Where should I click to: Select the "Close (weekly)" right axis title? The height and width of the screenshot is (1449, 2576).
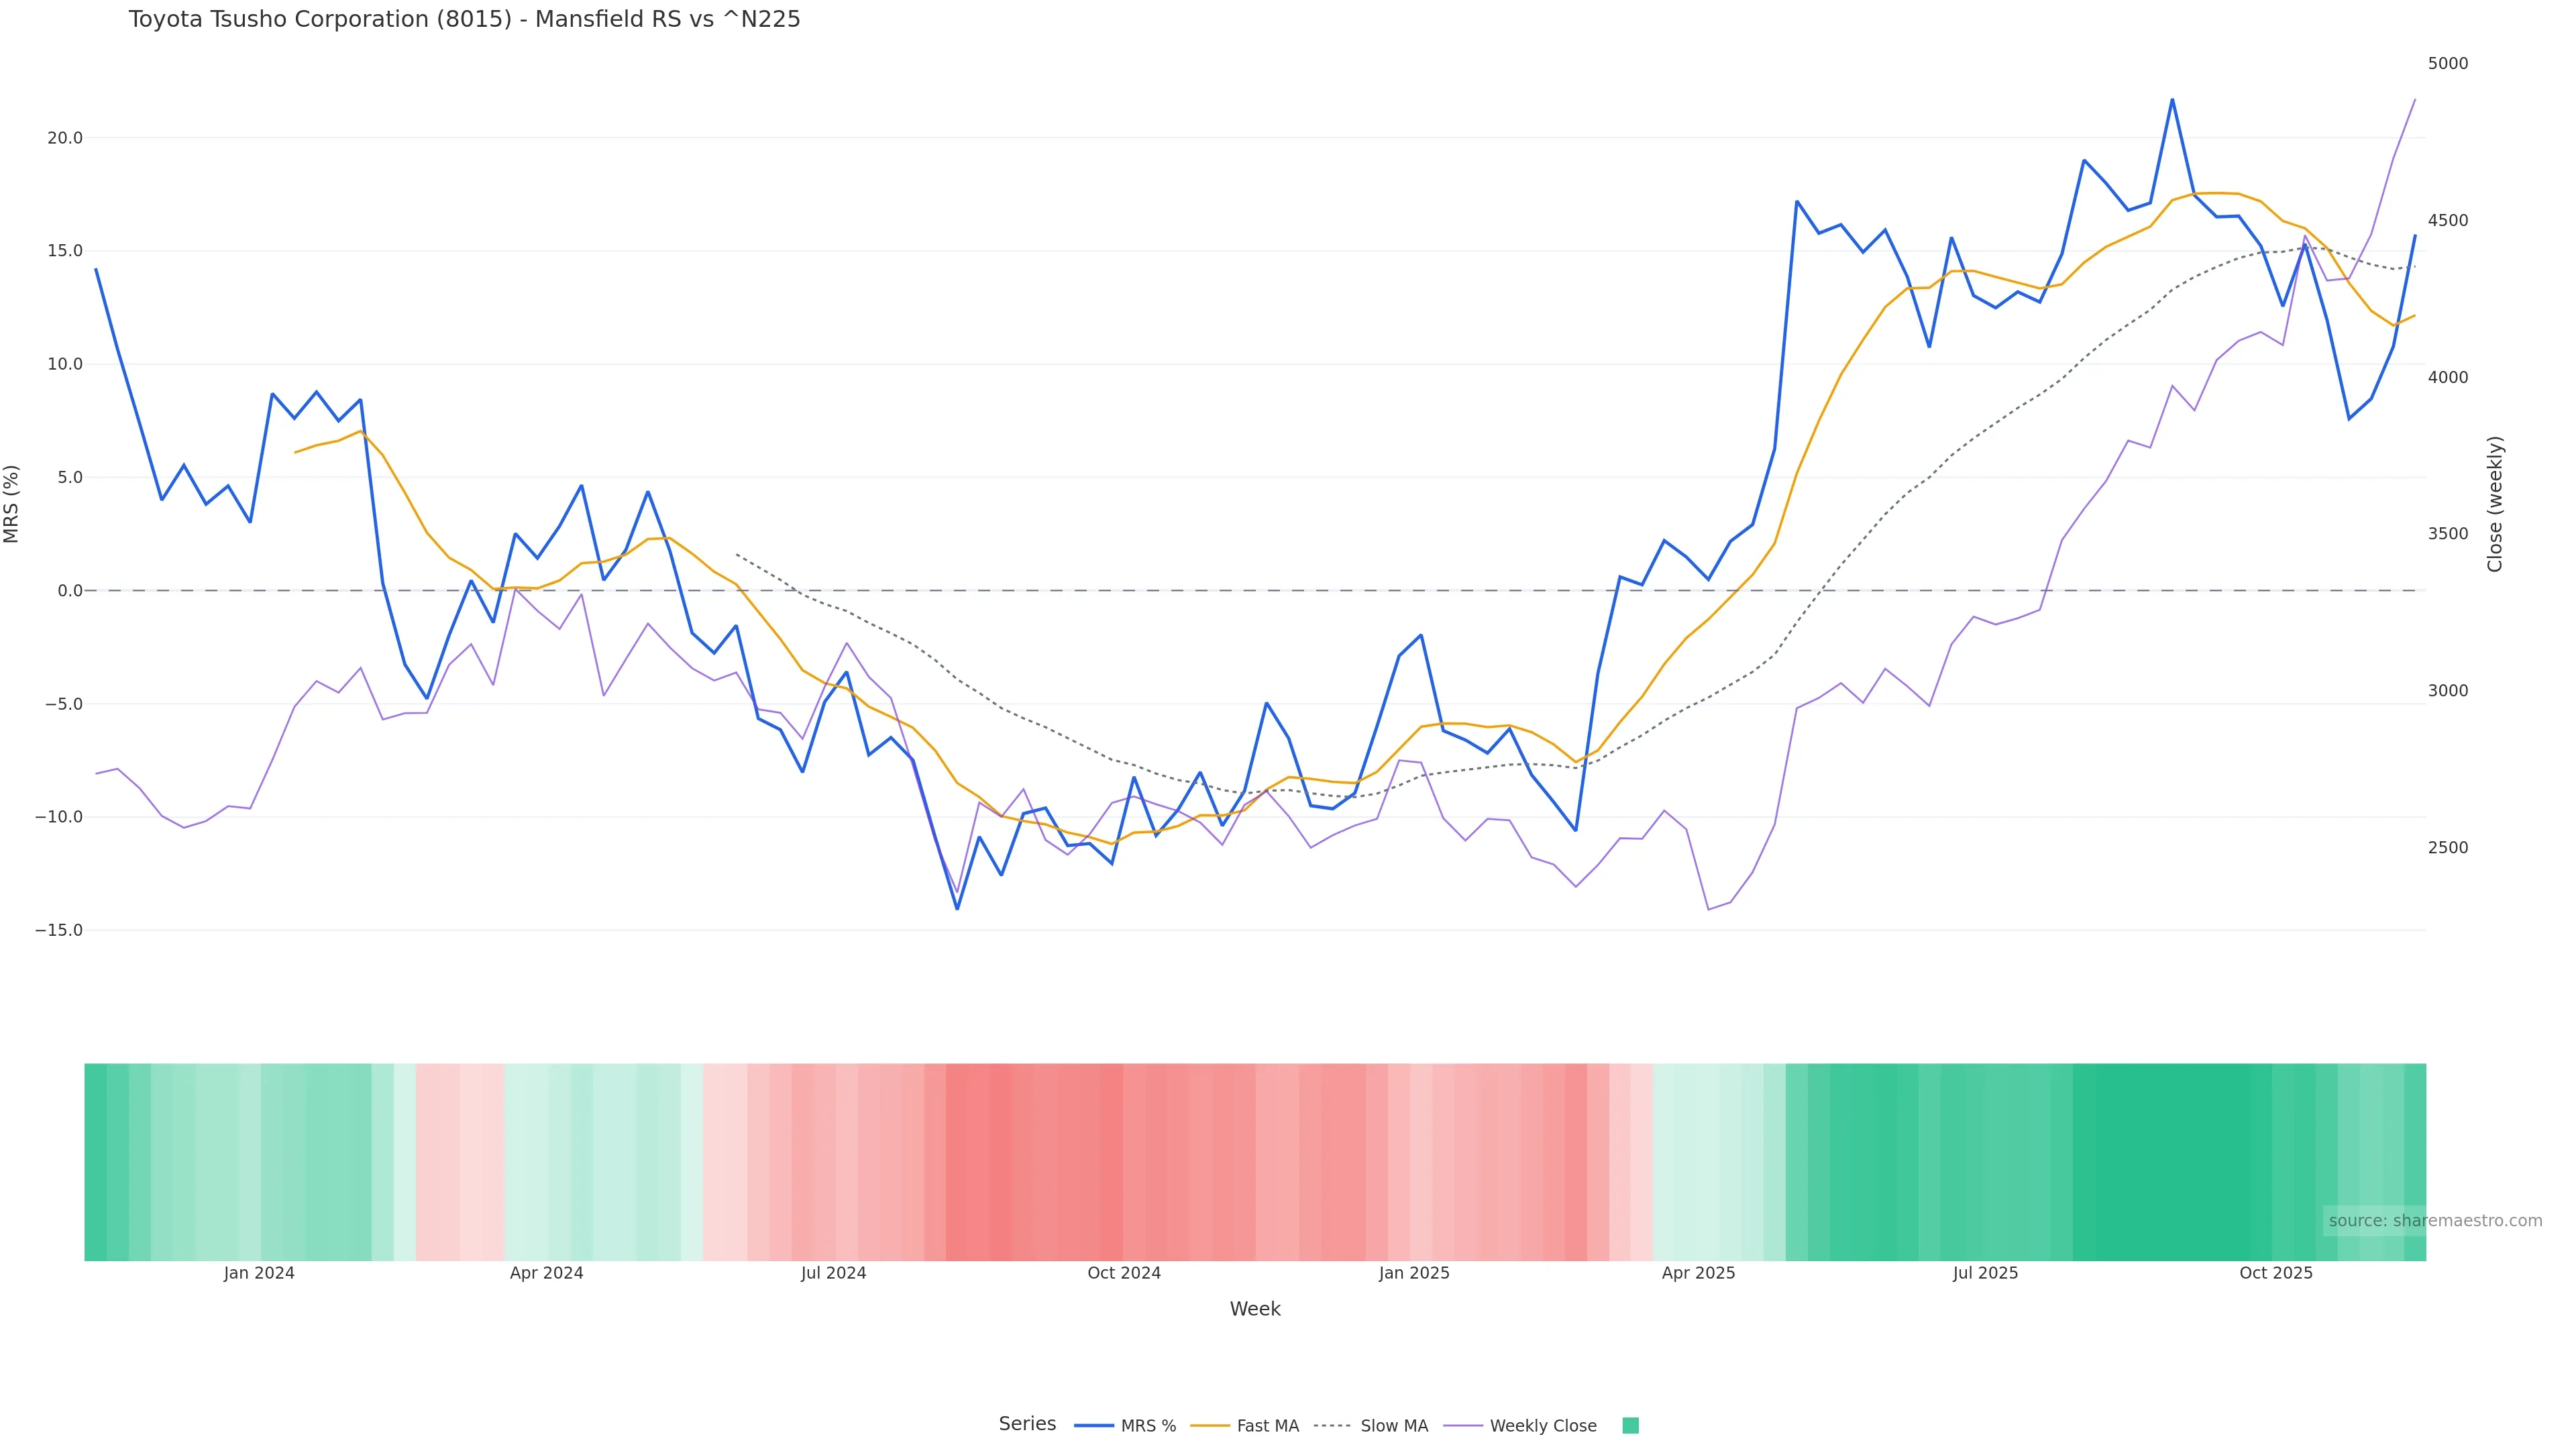(x=2494, y=504)
